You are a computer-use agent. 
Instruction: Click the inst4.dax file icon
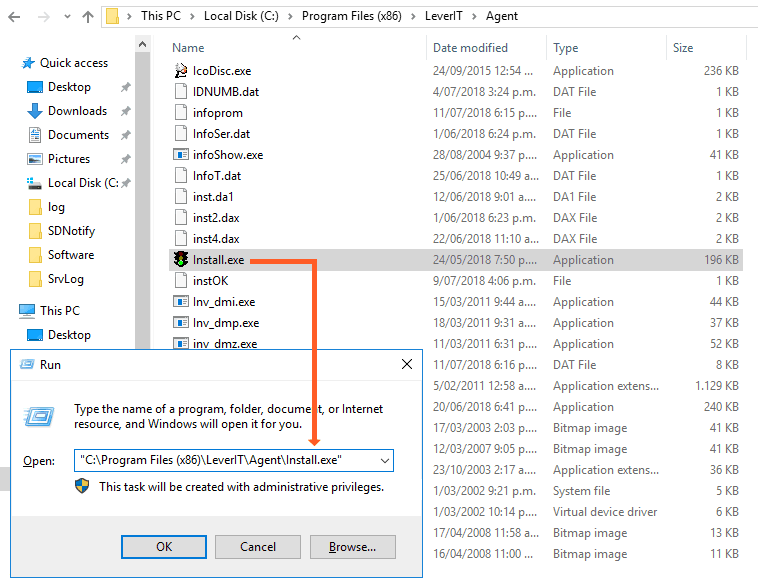(x=181, y=239)
